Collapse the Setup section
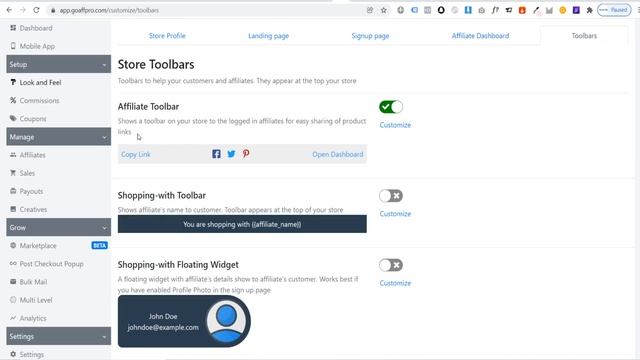 58,64
